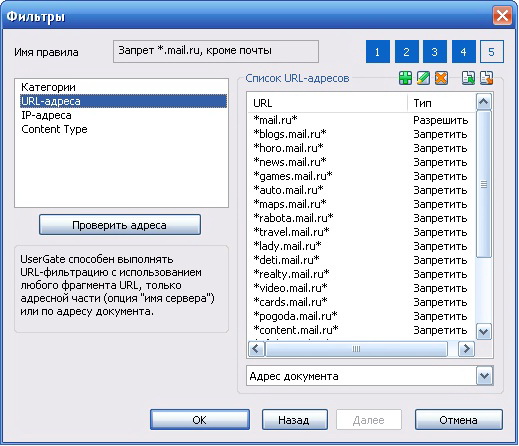This screenshot has height=446, width=519.
Task: Select the *auto.mail.ru* row
Action: [362, 190]
